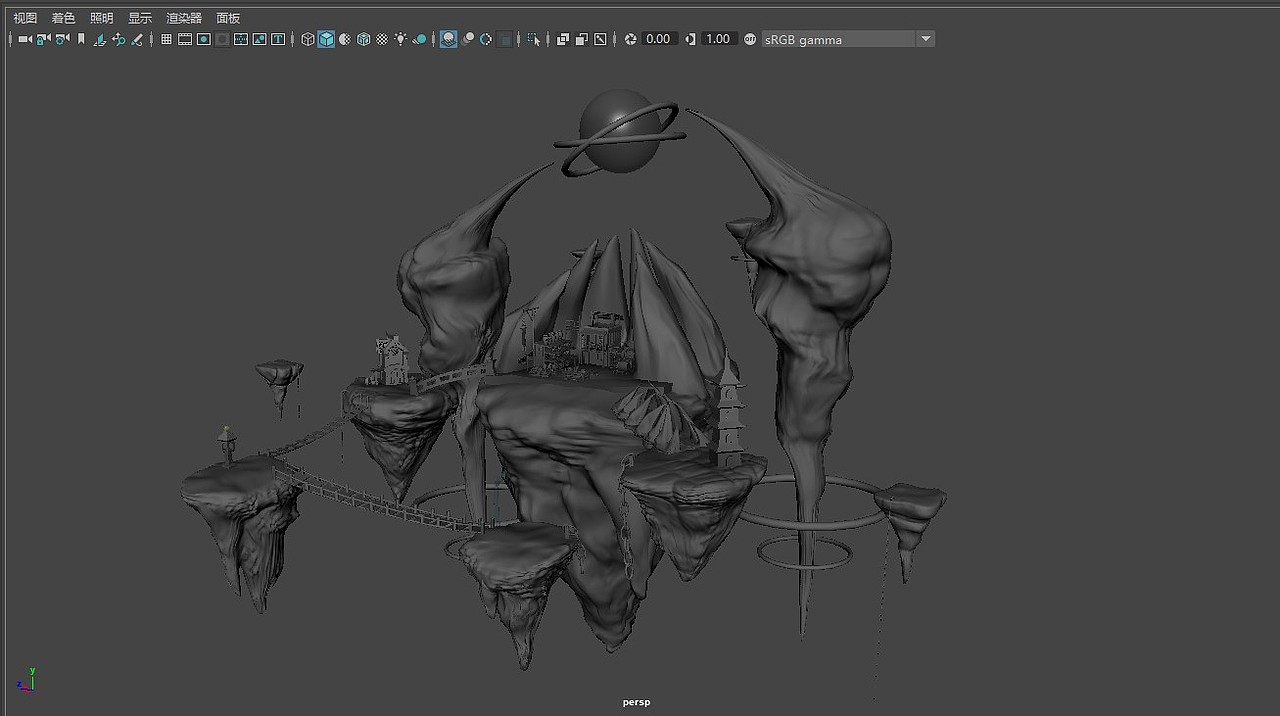The width and height of the screenshot is (1280, 716).
Task: Open the 显示 (Show) menu
Action: (140, 18)
